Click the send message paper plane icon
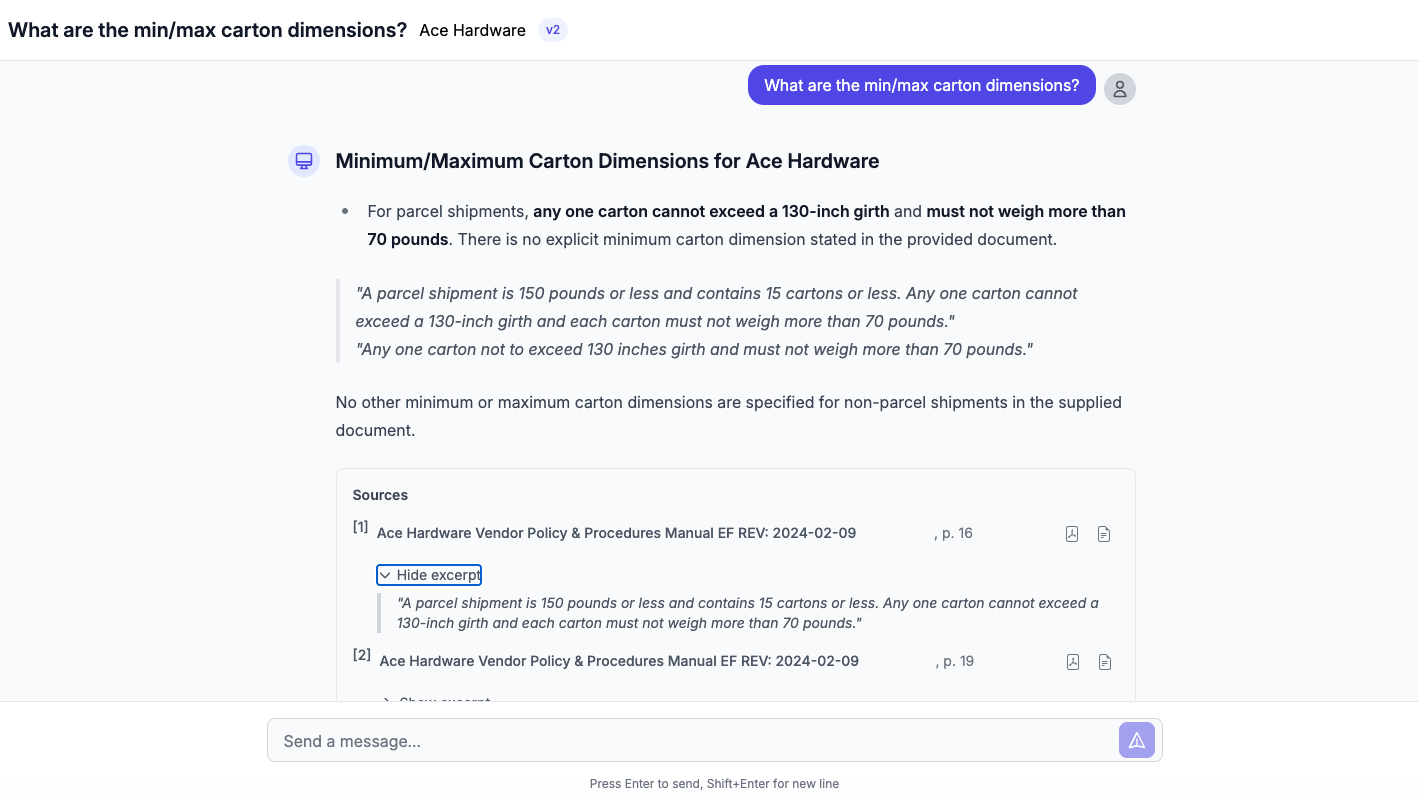 pyautogui.click(x=1137, y=740)
